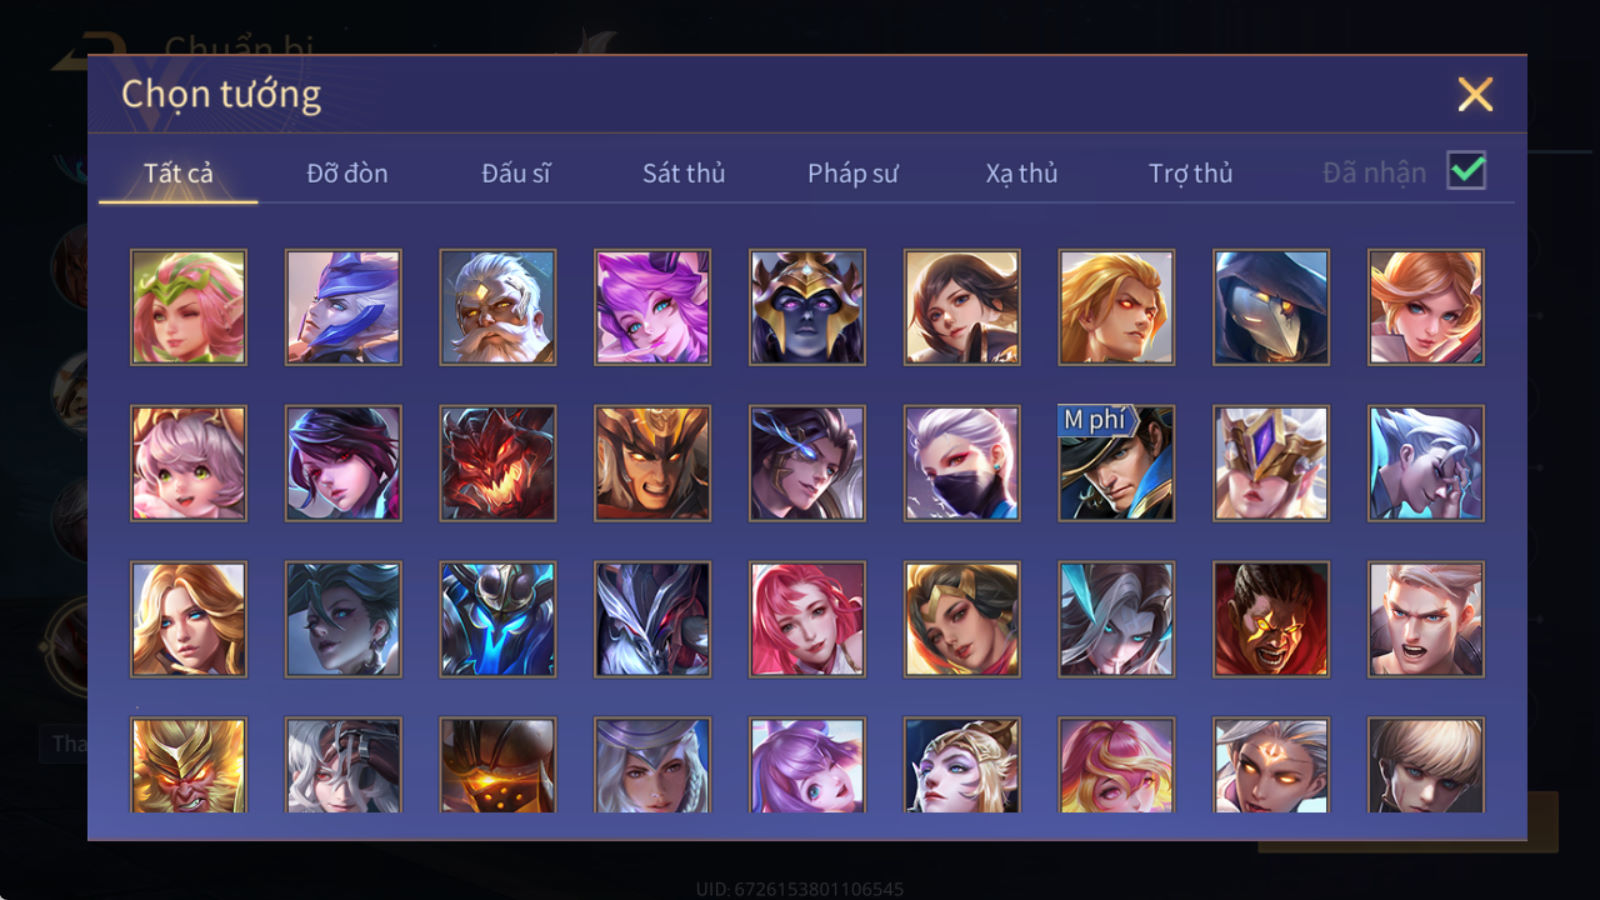
Task: Select the dark-skinned glowing-eyed fighter hero
Action: pos(1271,619)
